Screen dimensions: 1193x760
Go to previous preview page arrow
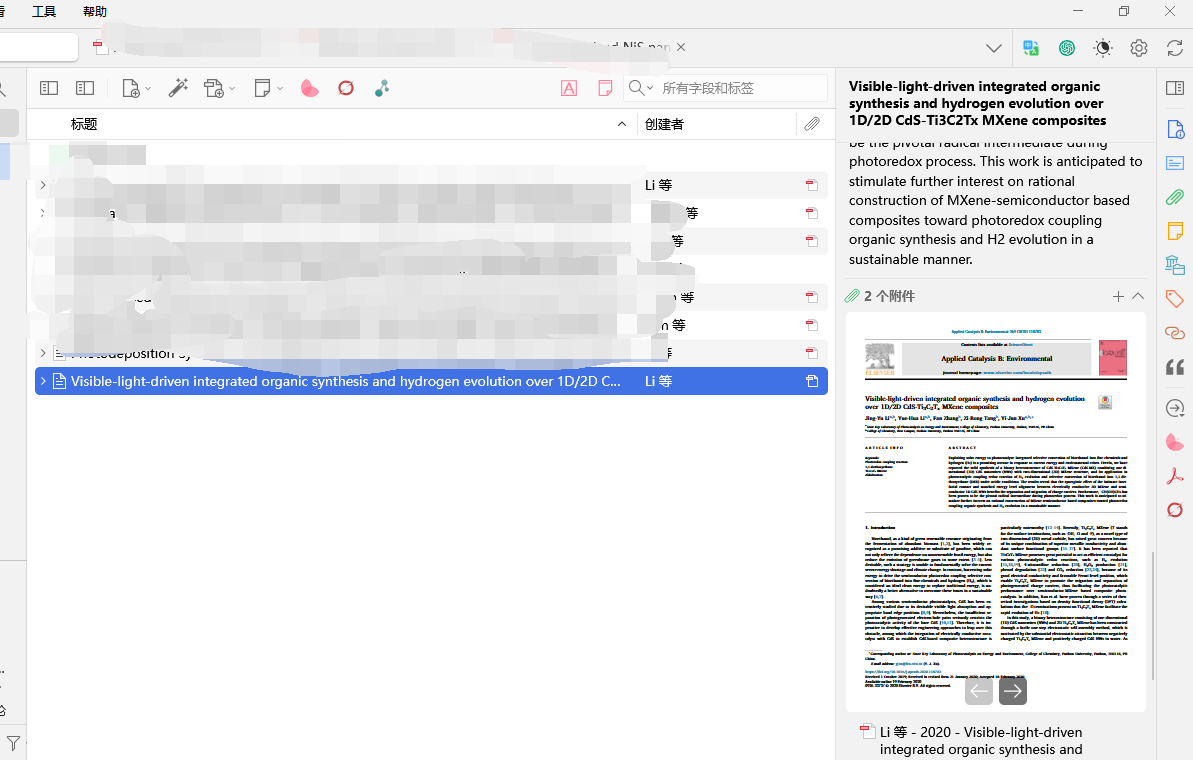click(x=979, y=691)
